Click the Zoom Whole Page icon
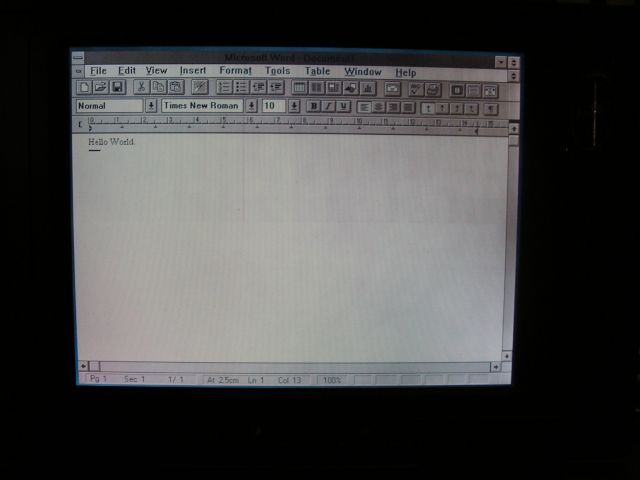Screen dimensions: 640x480 (457, 90)
